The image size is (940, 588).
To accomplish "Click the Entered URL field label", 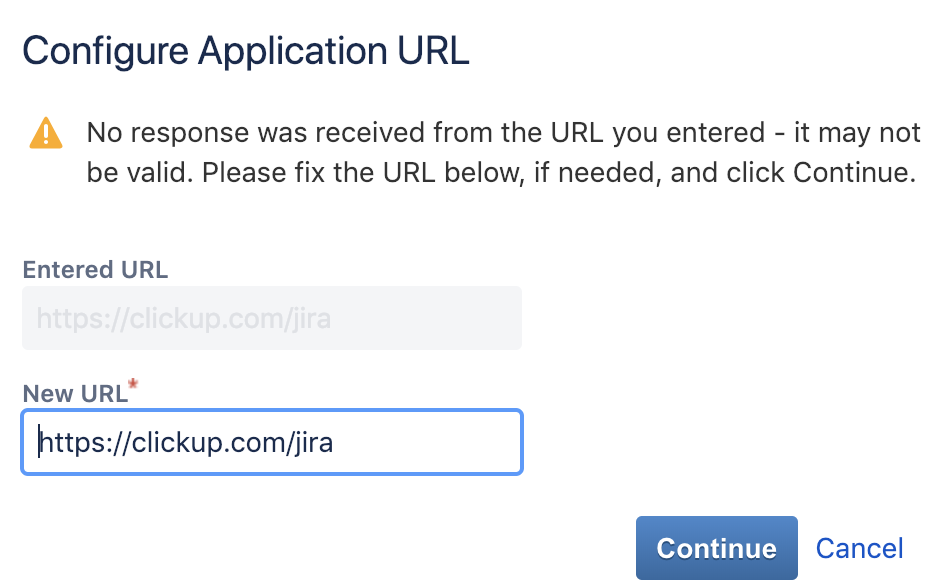I will click(95, 270).
